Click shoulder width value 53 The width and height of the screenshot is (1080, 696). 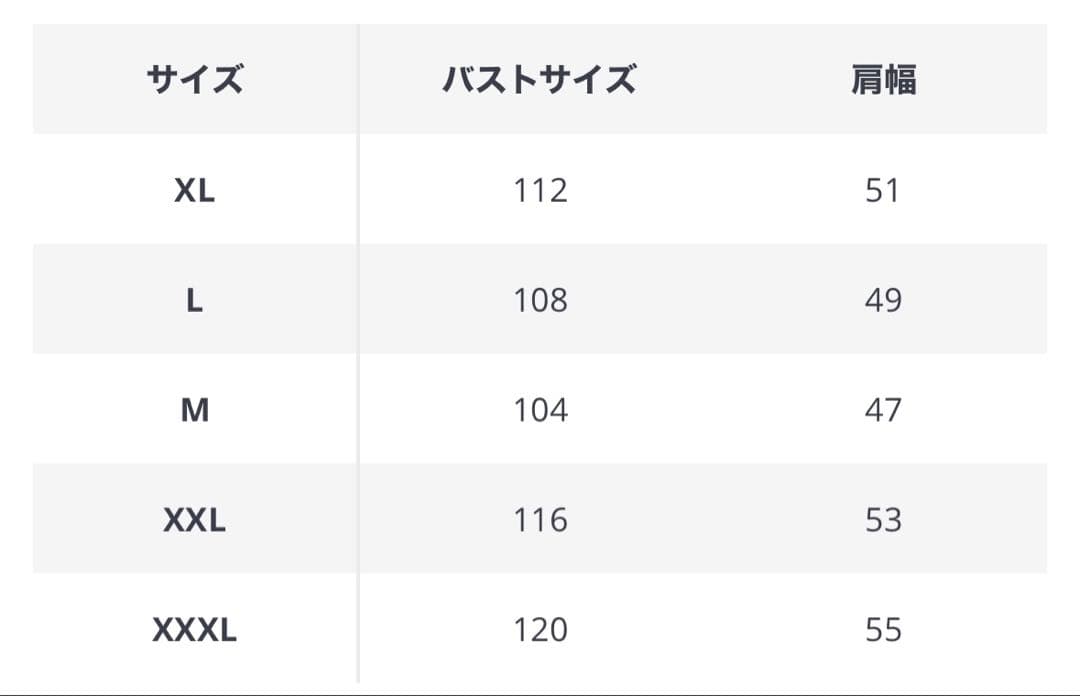883,520
